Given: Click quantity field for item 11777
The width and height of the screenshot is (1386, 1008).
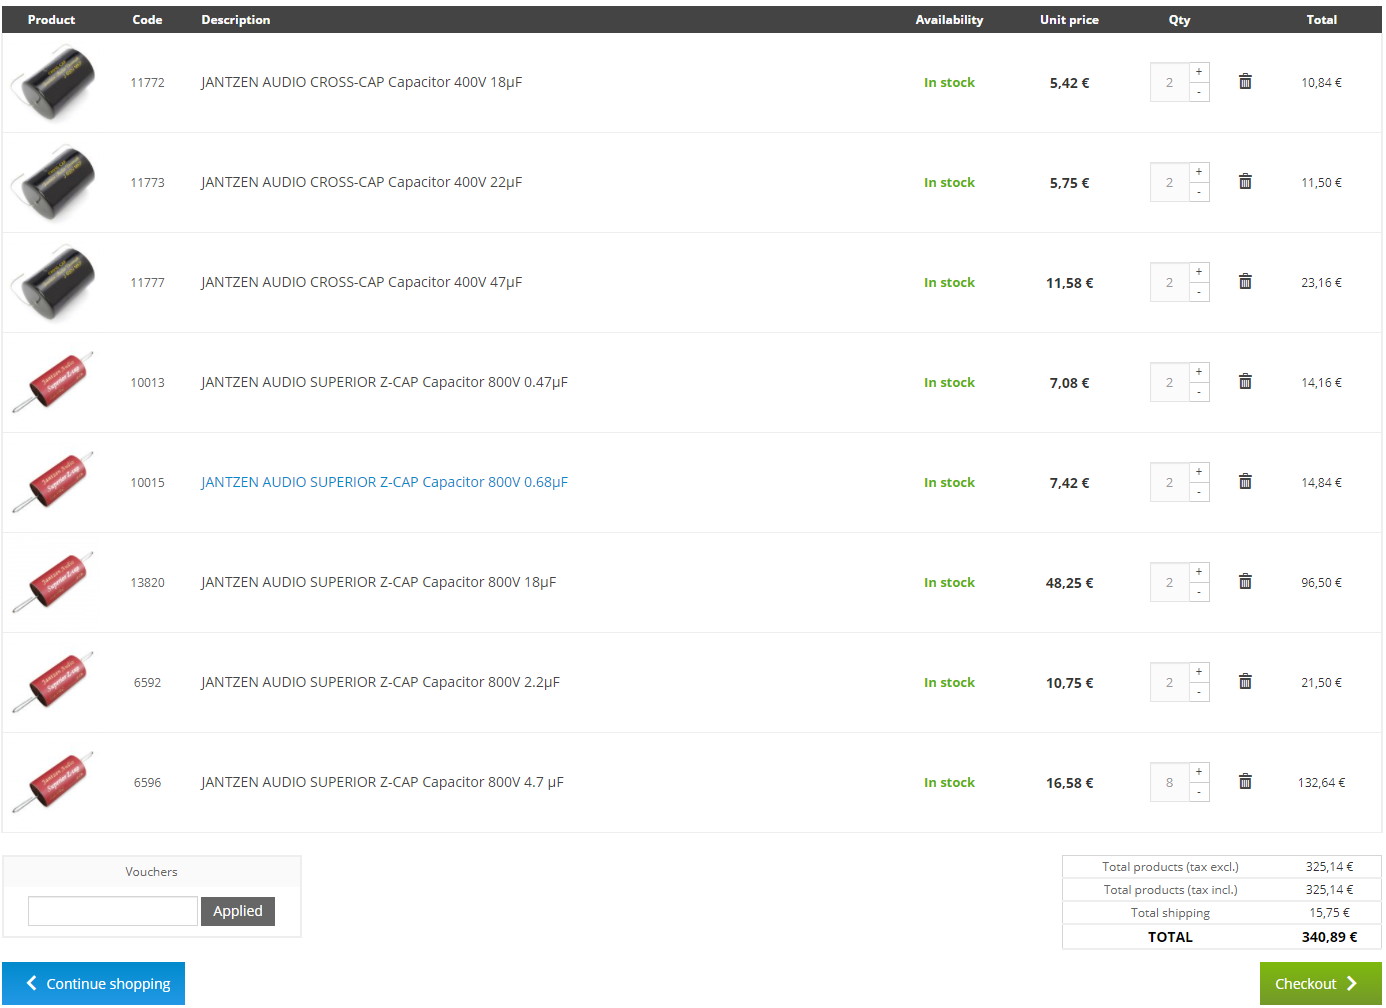Looking at the screenshot, I should [x=1169, y=282].
